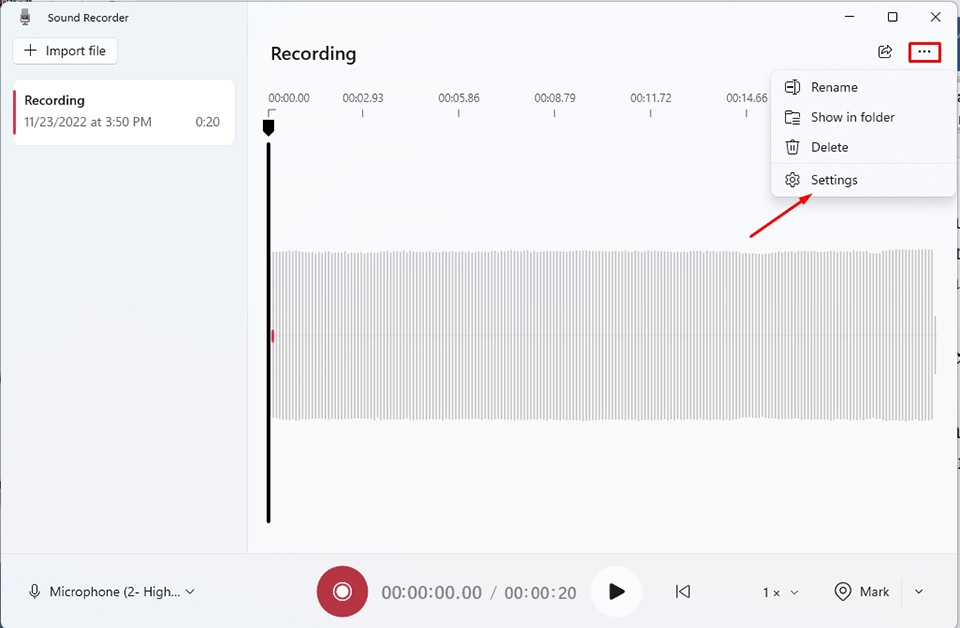Screen dimensions: 960x628
Task: Click the playhead handle on timeline
Action: coord(268,127)
